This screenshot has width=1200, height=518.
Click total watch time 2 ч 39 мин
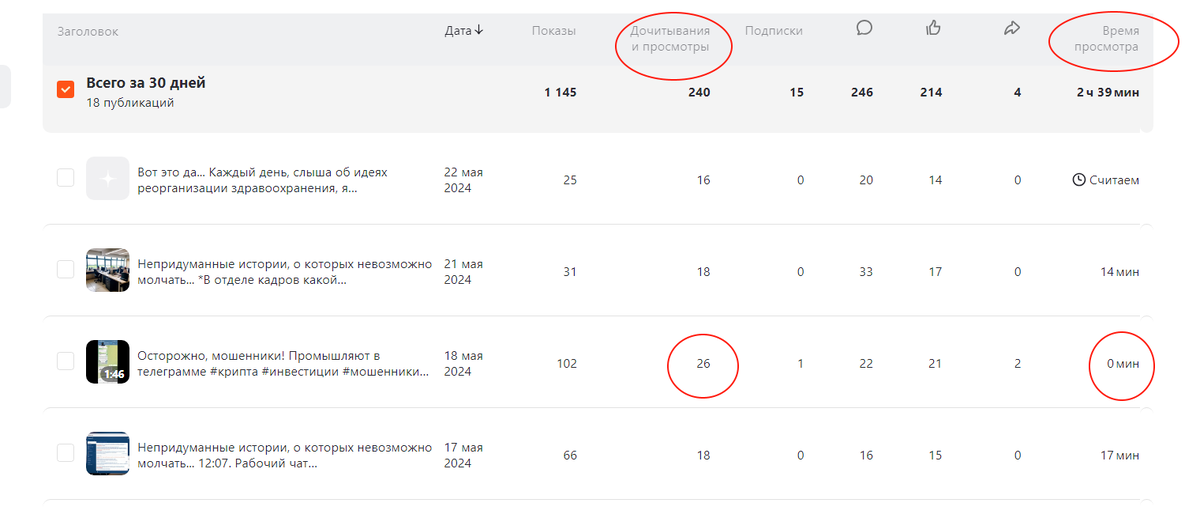pos(1108,92)
